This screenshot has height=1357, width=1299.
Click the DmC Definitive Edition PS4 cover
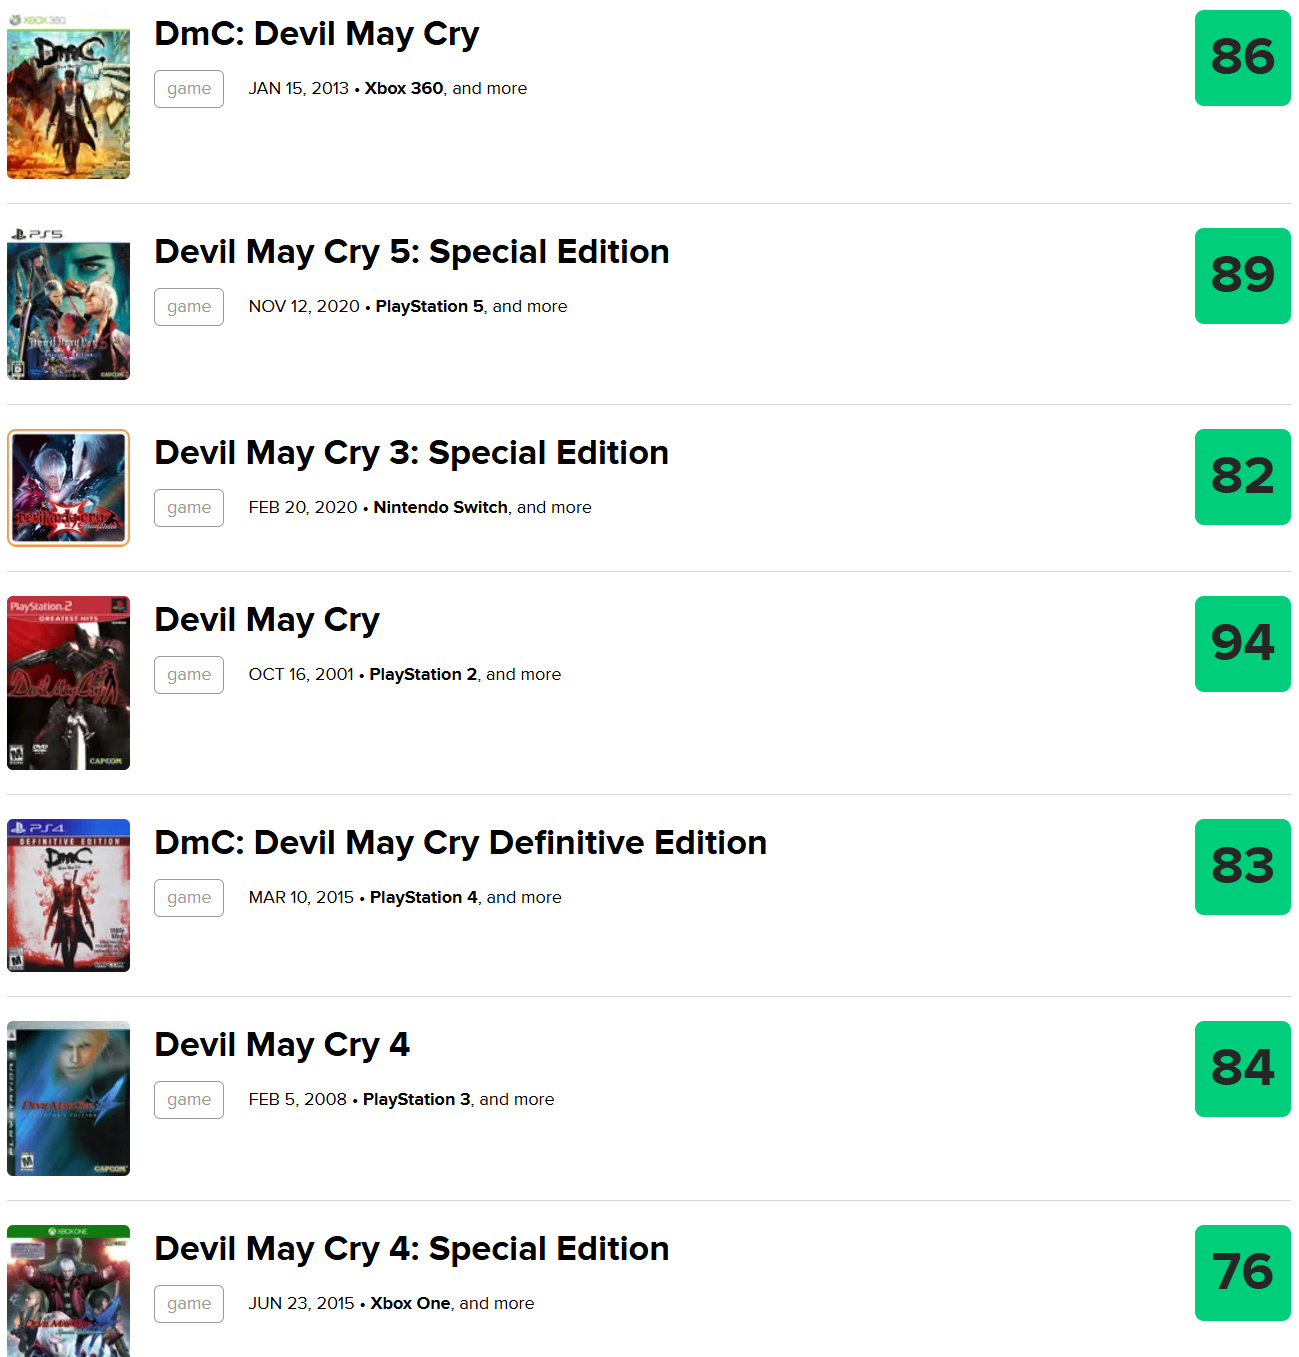click(x=68, y=895)
